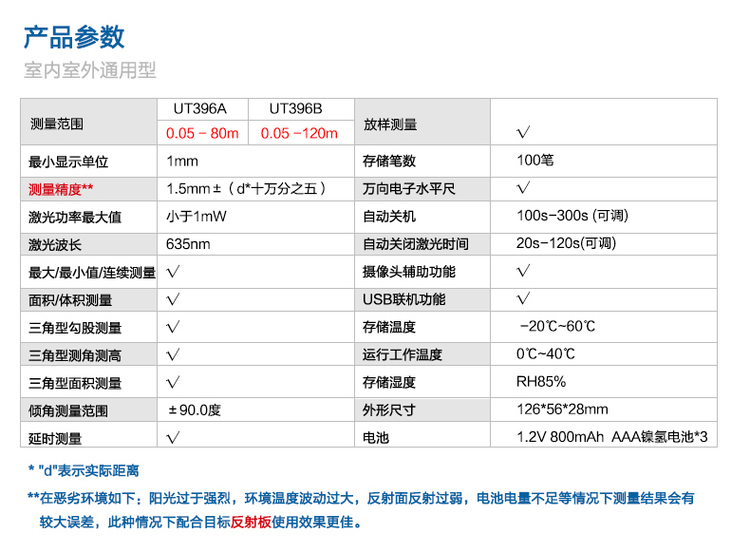Click the checkmark next to 延时测量
This screenshot has width=750, height=553.
(x=173, y=437)
